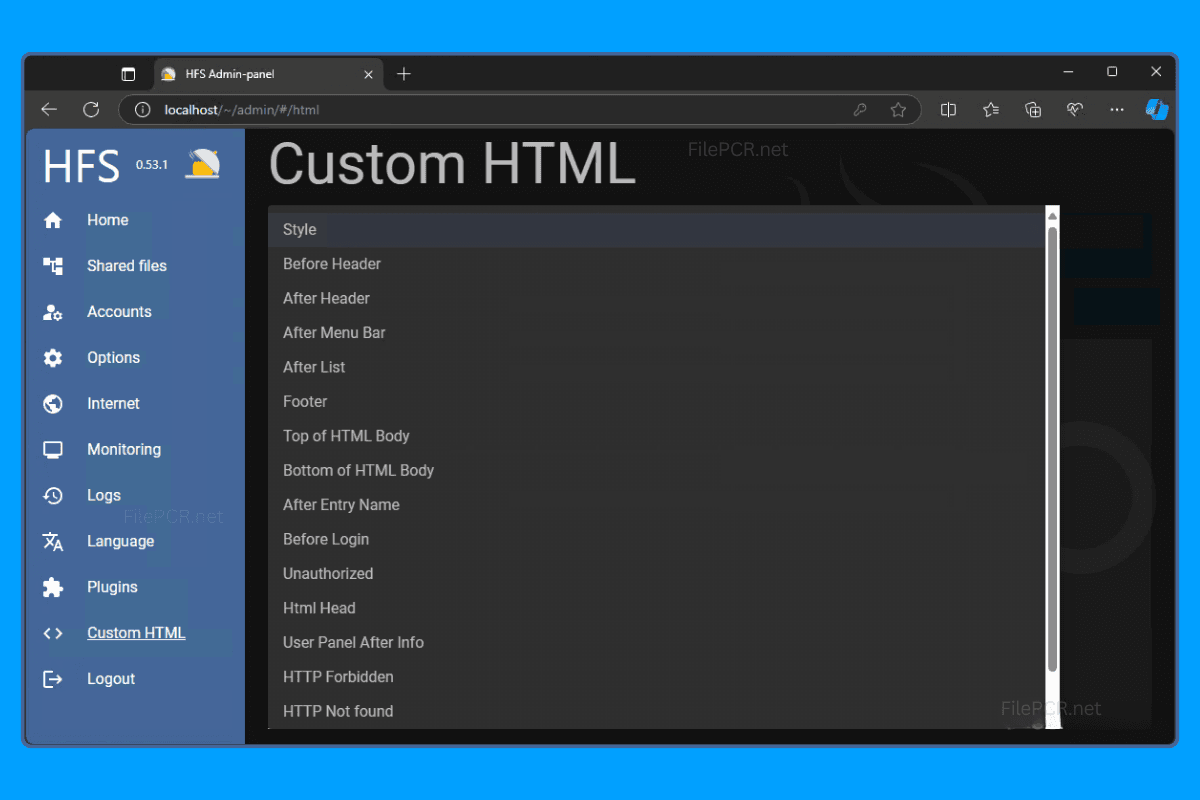Image resolution: width=1200 pixels, height=800 pixels.
Task: Choose After Menu Bar option
Action: click(x=656, y=333)
